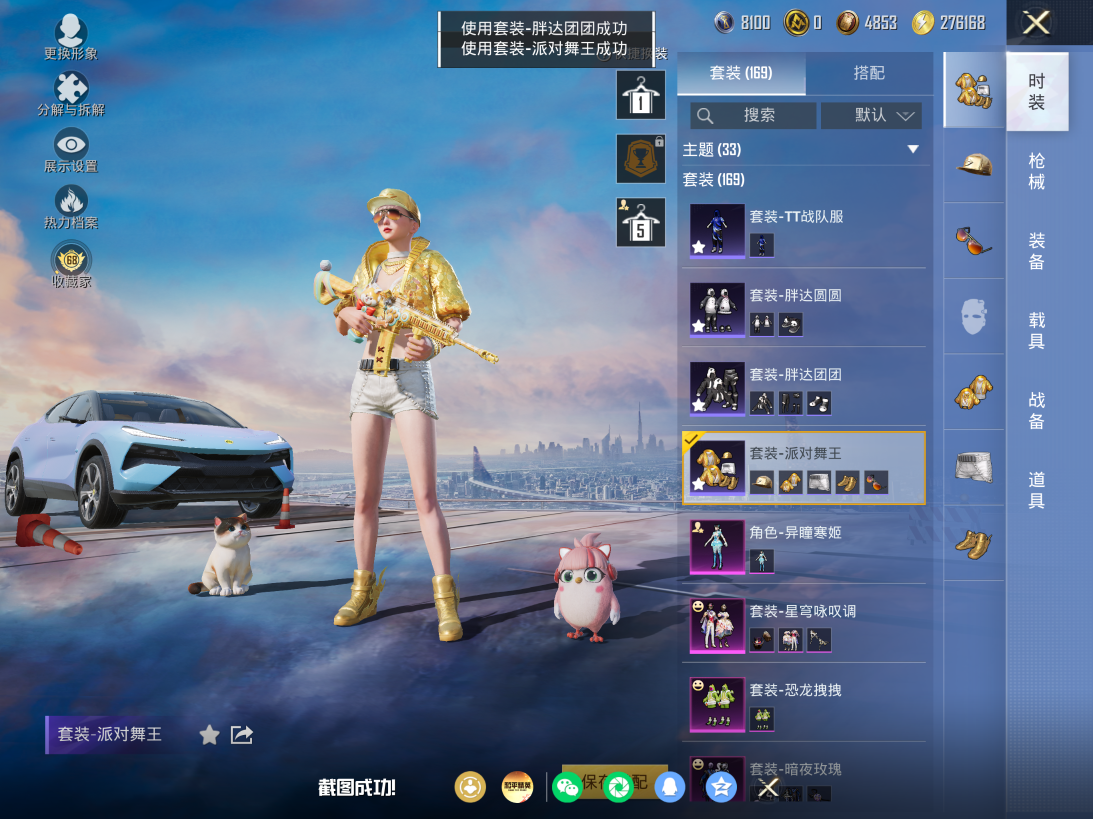The width and height of the screenshot is (1093, 819).
Task: Click the share arrow beside outfit name
Action: tap(242, 735)
